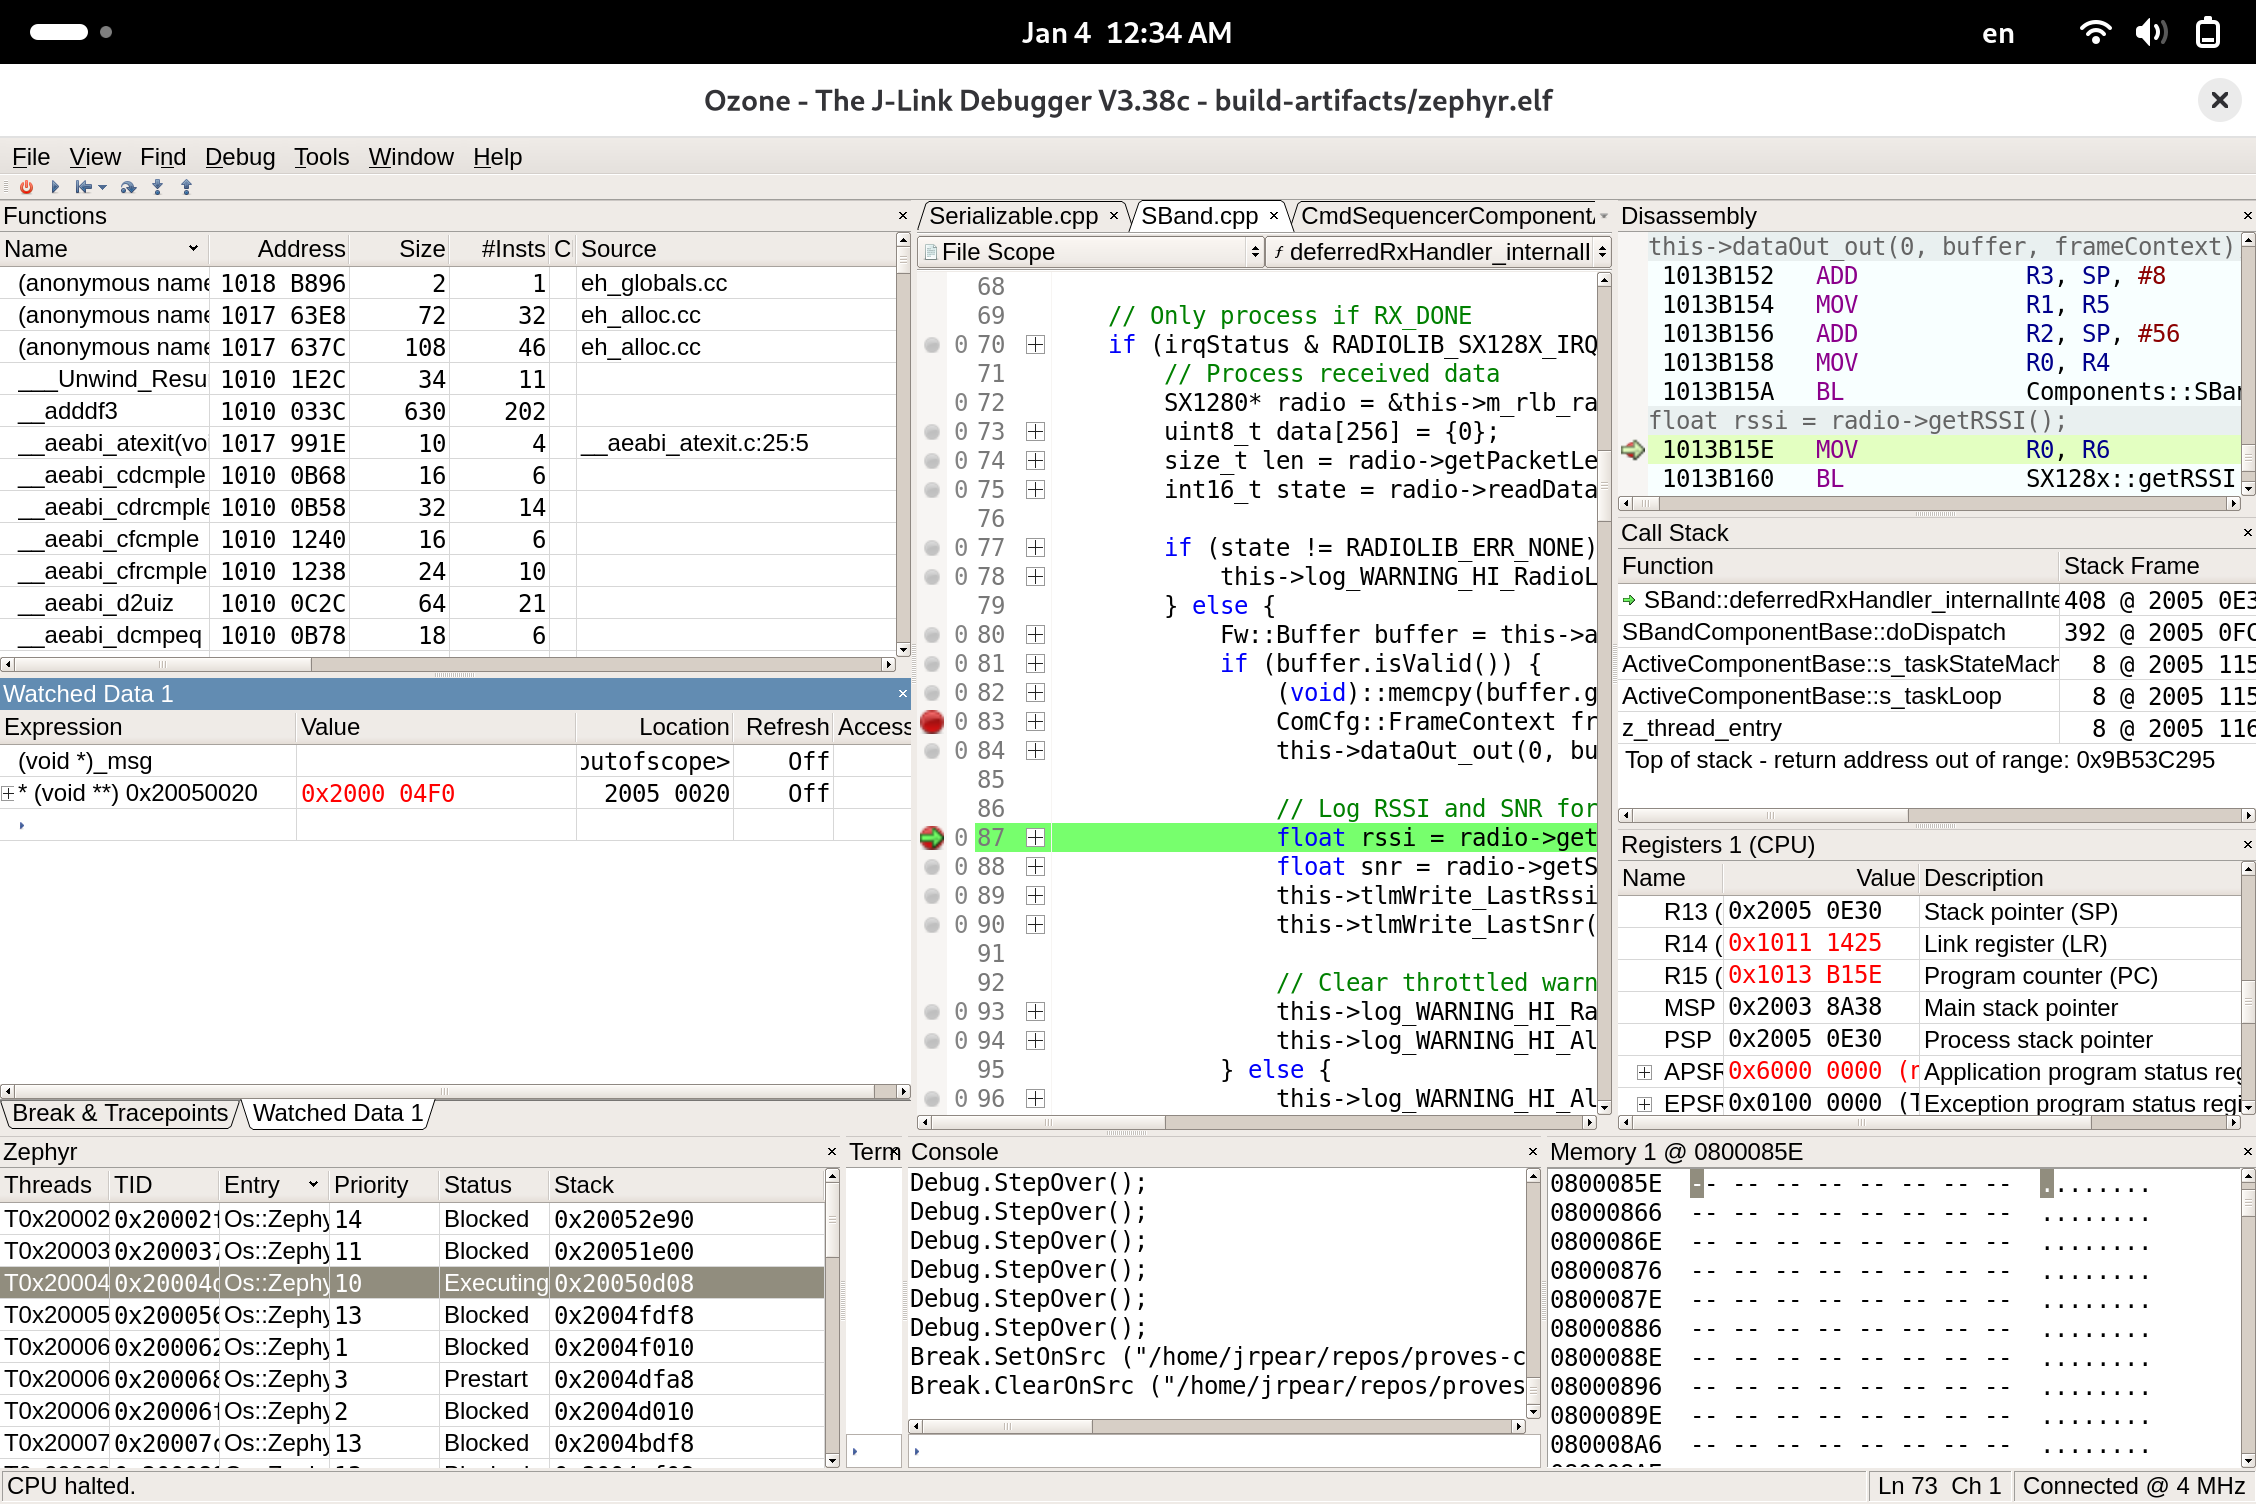Remove the red breakpoint on line 83

pos(932,722)
